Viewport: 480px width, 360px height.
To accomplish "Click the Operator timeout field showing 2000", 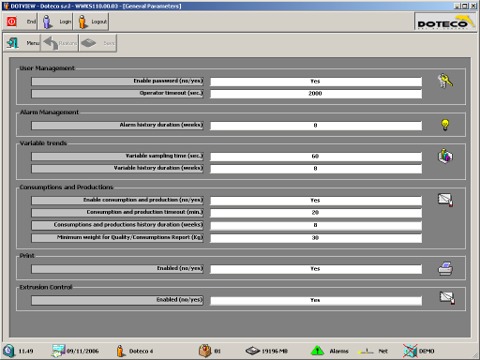I will (316, 94).
